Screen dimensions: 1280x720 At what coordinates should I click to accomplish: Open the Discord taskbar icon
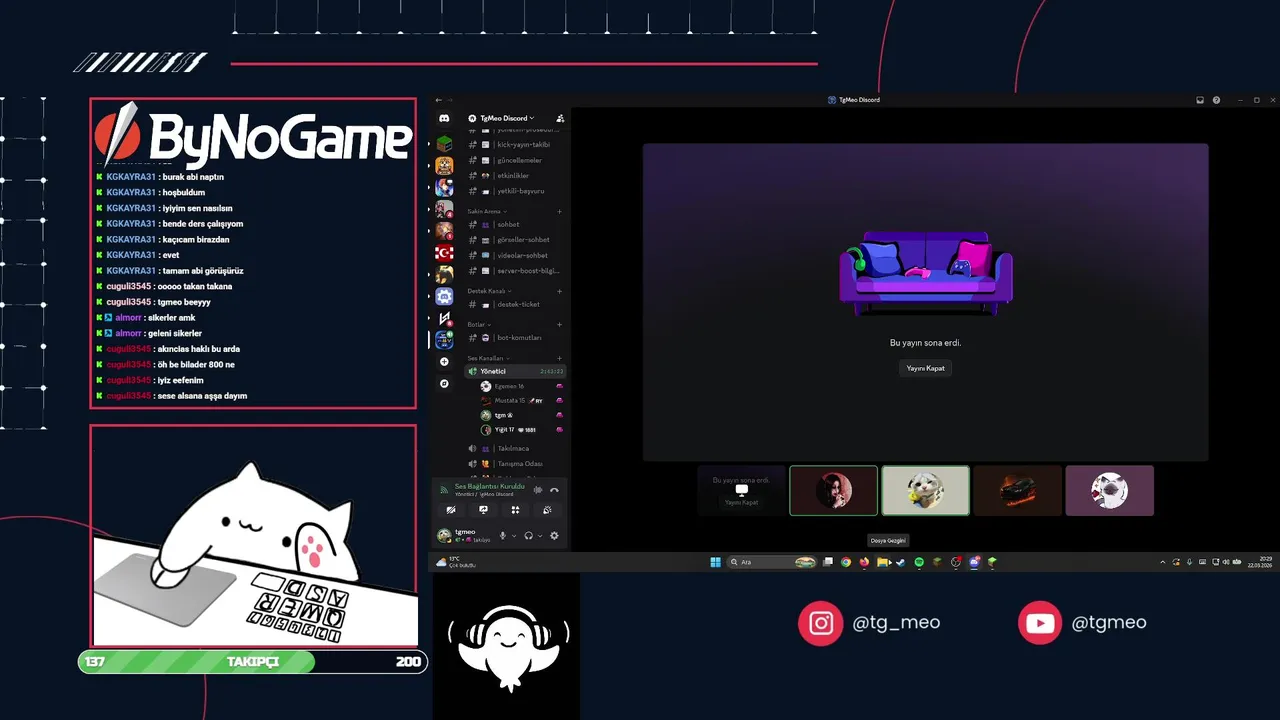974,562
